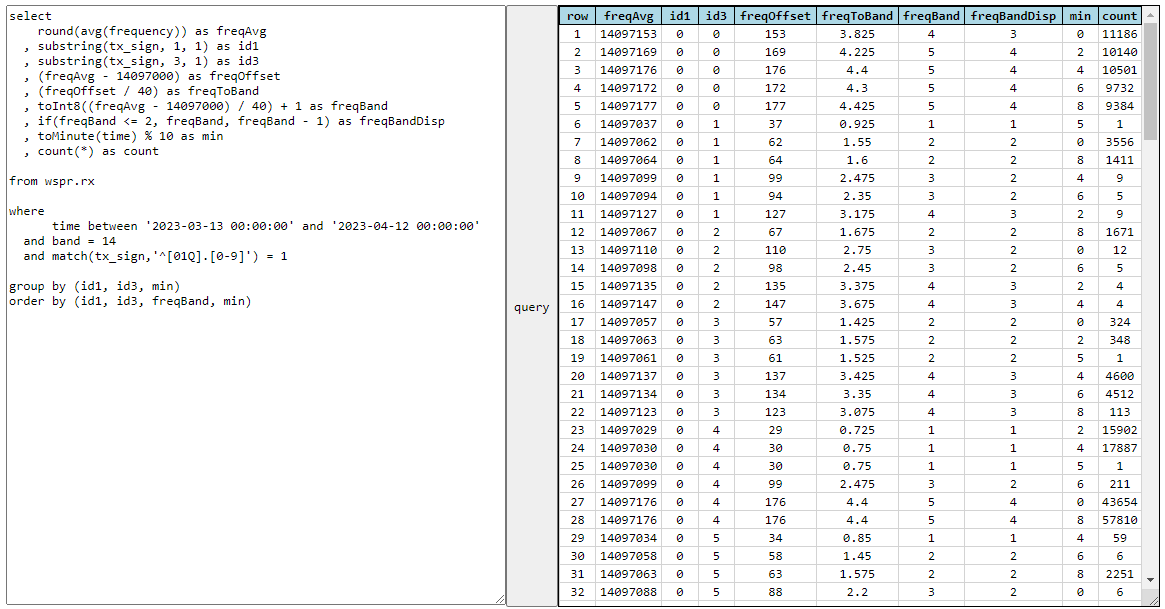Click the freqAvg cell in row 1

[628, 34]
